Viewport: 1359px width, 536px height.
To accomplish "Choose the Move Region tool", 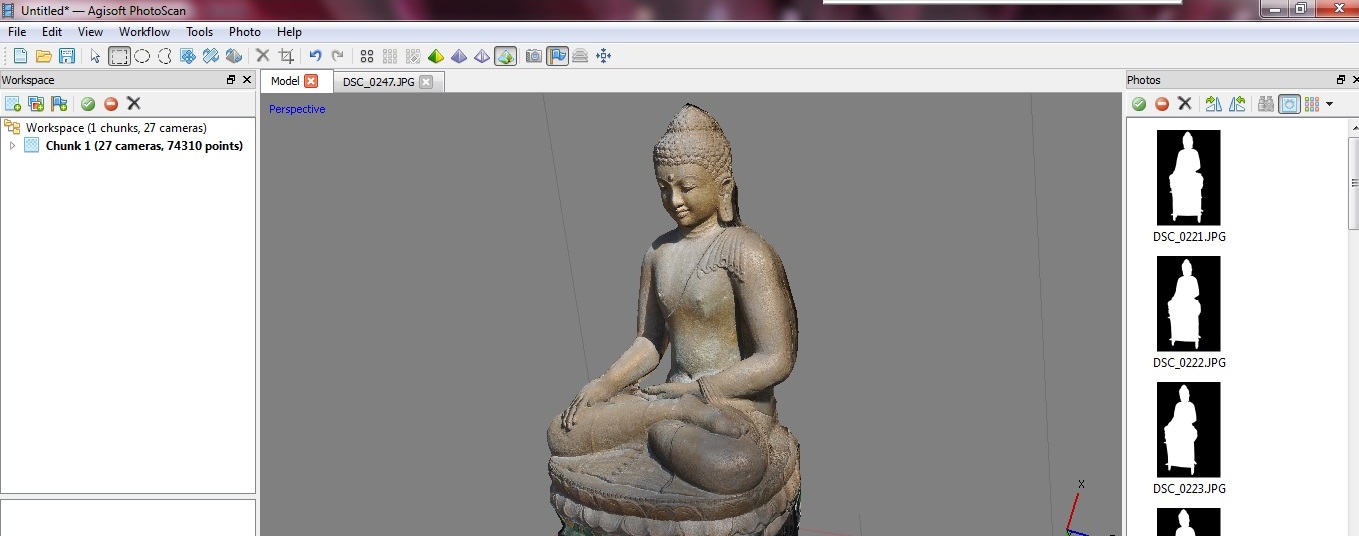I will [188, 56].
